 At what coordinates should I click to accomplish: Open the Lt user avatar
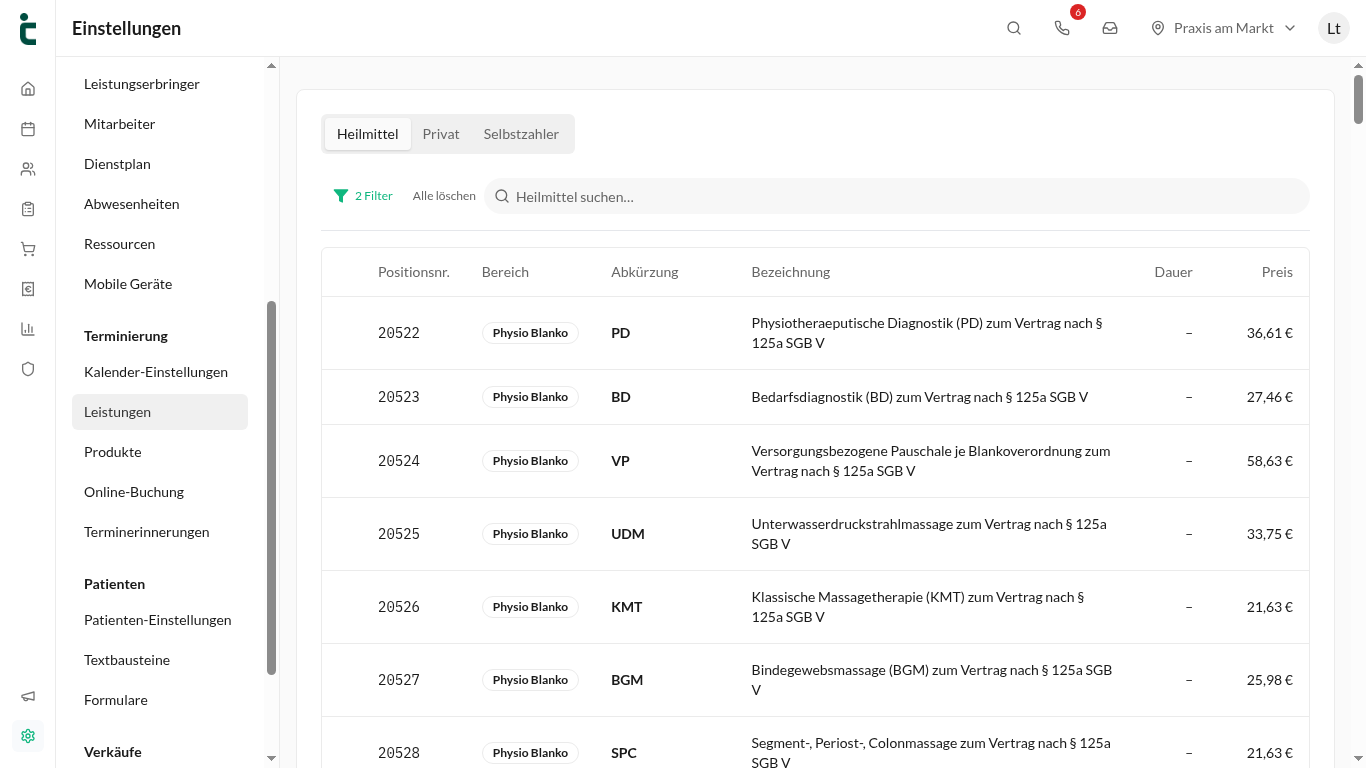(1334, 28)
